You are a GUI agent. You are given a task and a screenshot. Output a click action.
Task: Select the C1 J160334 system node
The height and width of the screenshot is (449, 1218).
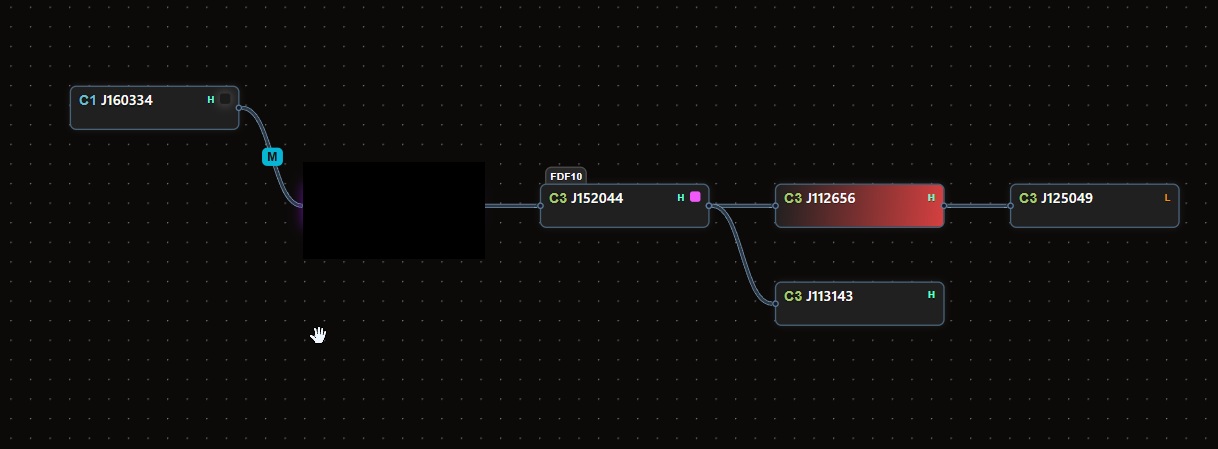pos(155,107)
